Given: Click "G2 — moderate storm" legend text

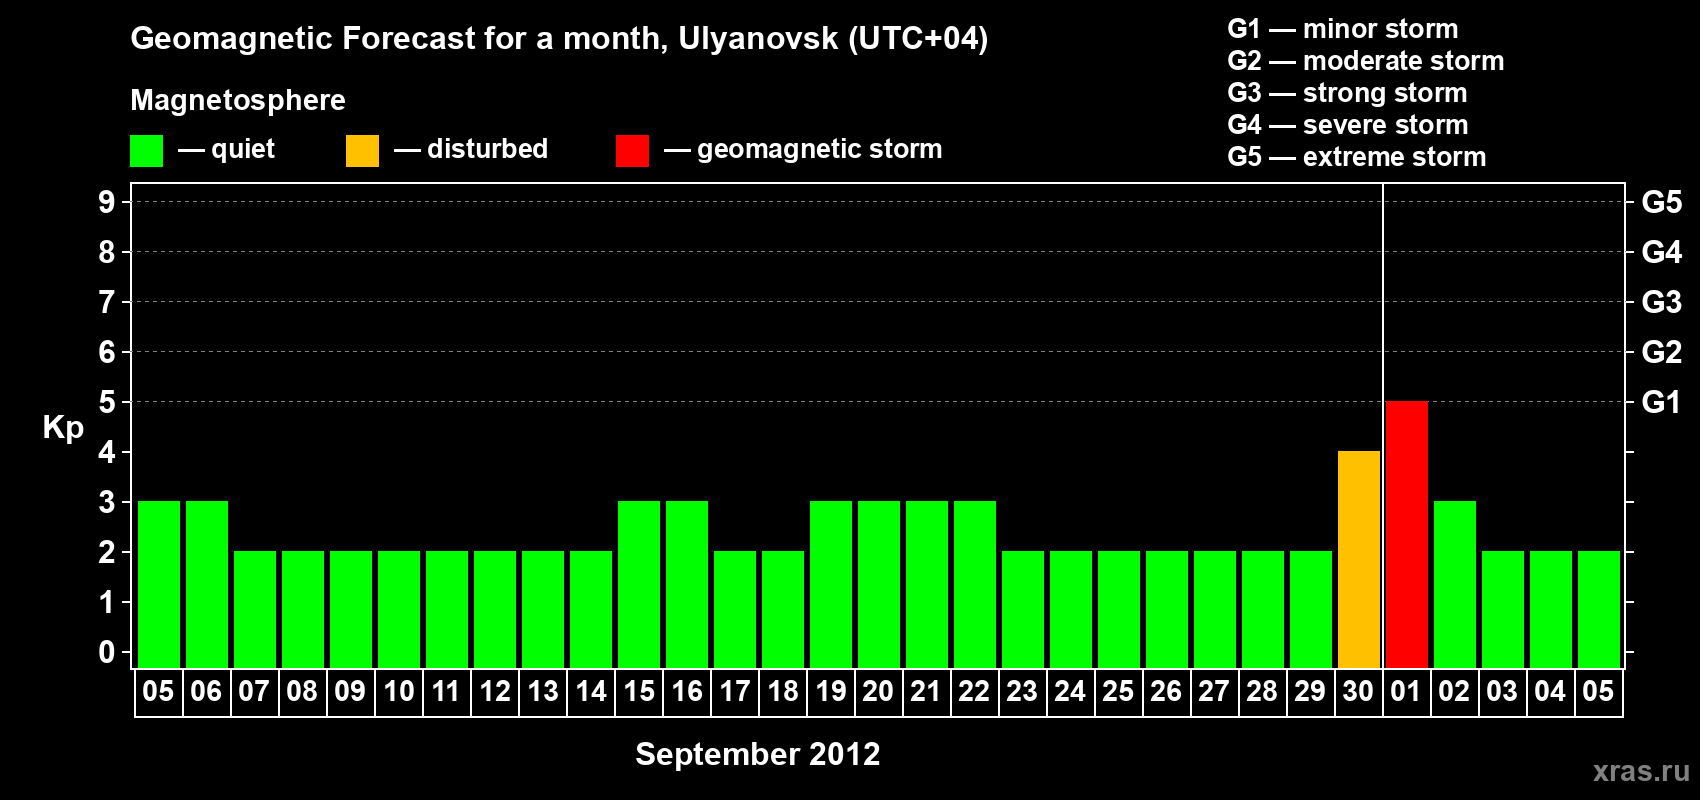Looking at the screenshot, I should click(x=1365, y=61).
